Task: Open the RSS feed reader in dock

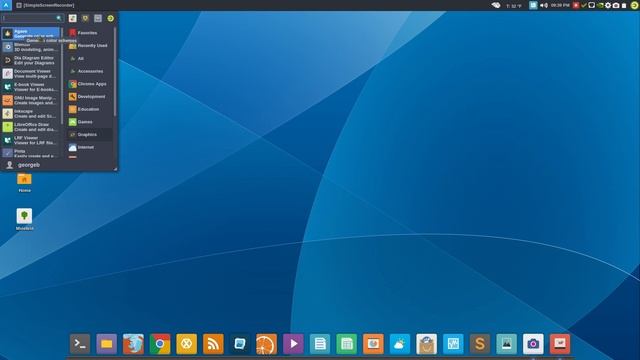Action: pyautogui.click(x=213, y=344)
